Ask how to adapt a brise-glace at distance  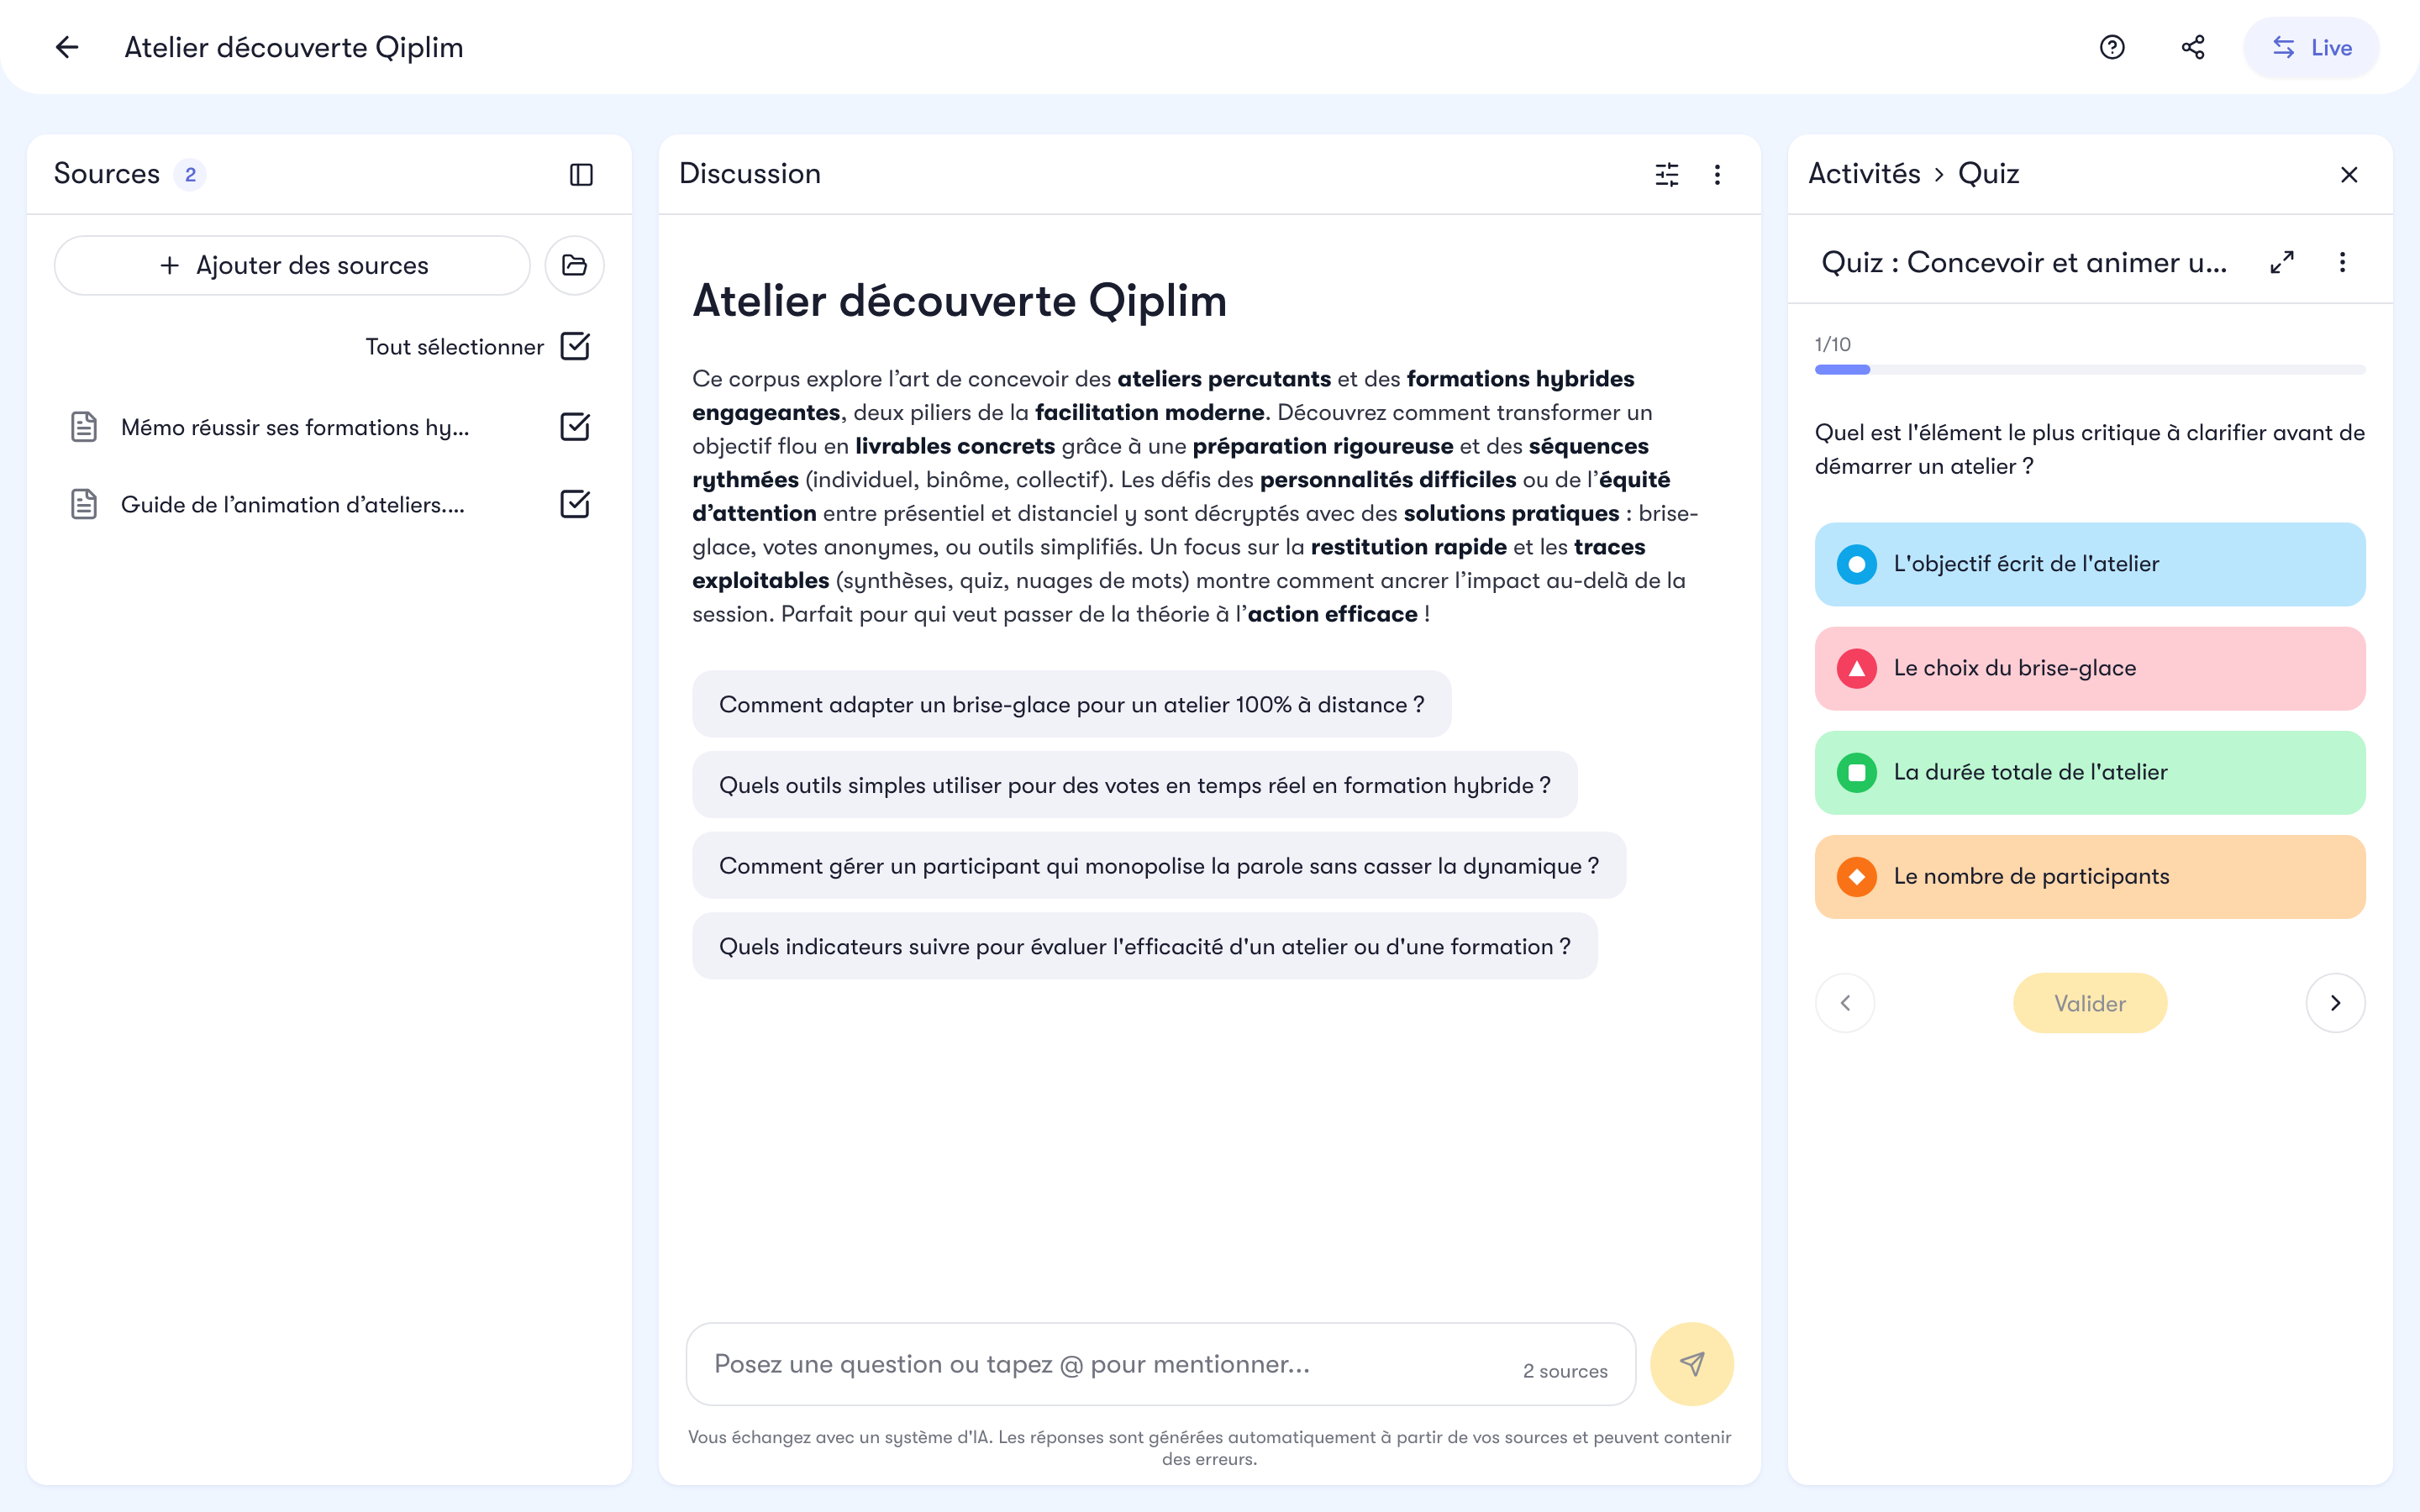pyautogui.click(x=1071, y=704)
